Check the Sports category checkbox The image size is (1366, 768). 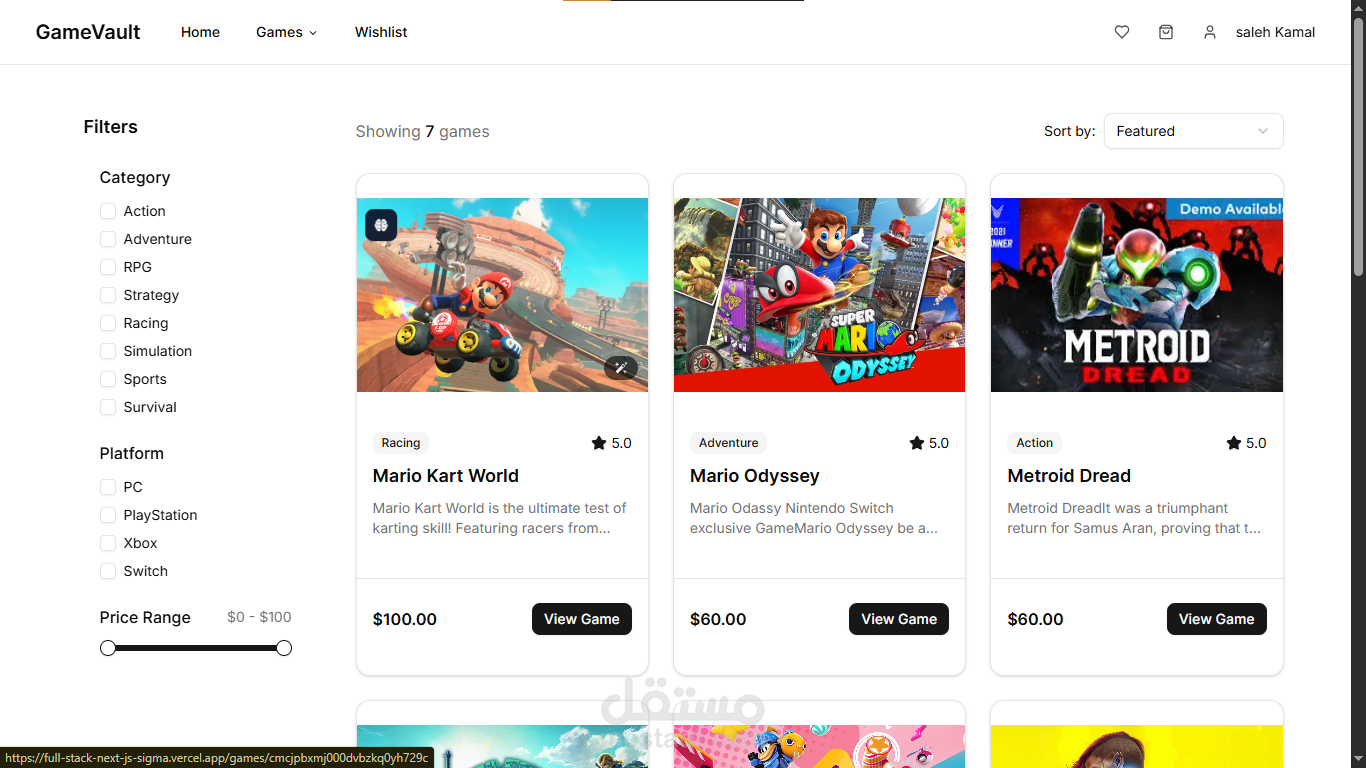coord(108,379)
